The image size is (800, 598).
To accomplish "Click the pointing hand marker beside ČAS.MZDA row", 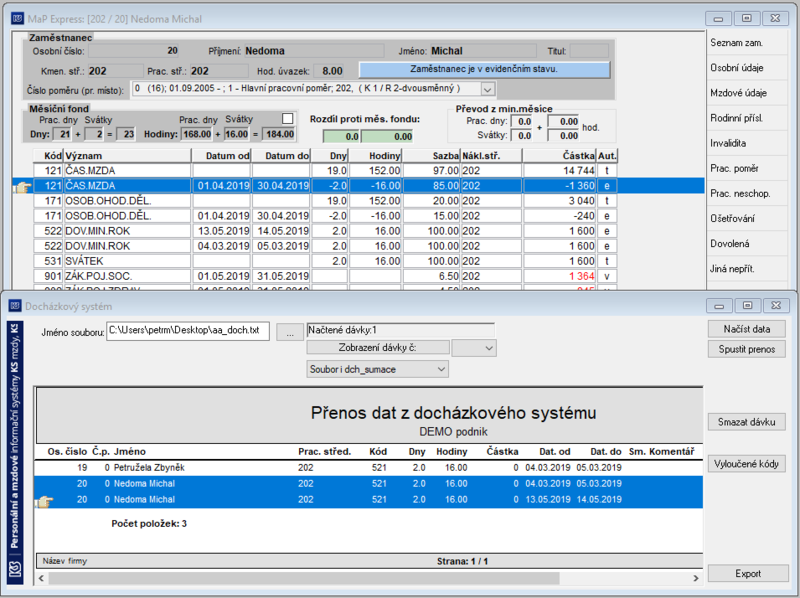I will tap(22, 187).
